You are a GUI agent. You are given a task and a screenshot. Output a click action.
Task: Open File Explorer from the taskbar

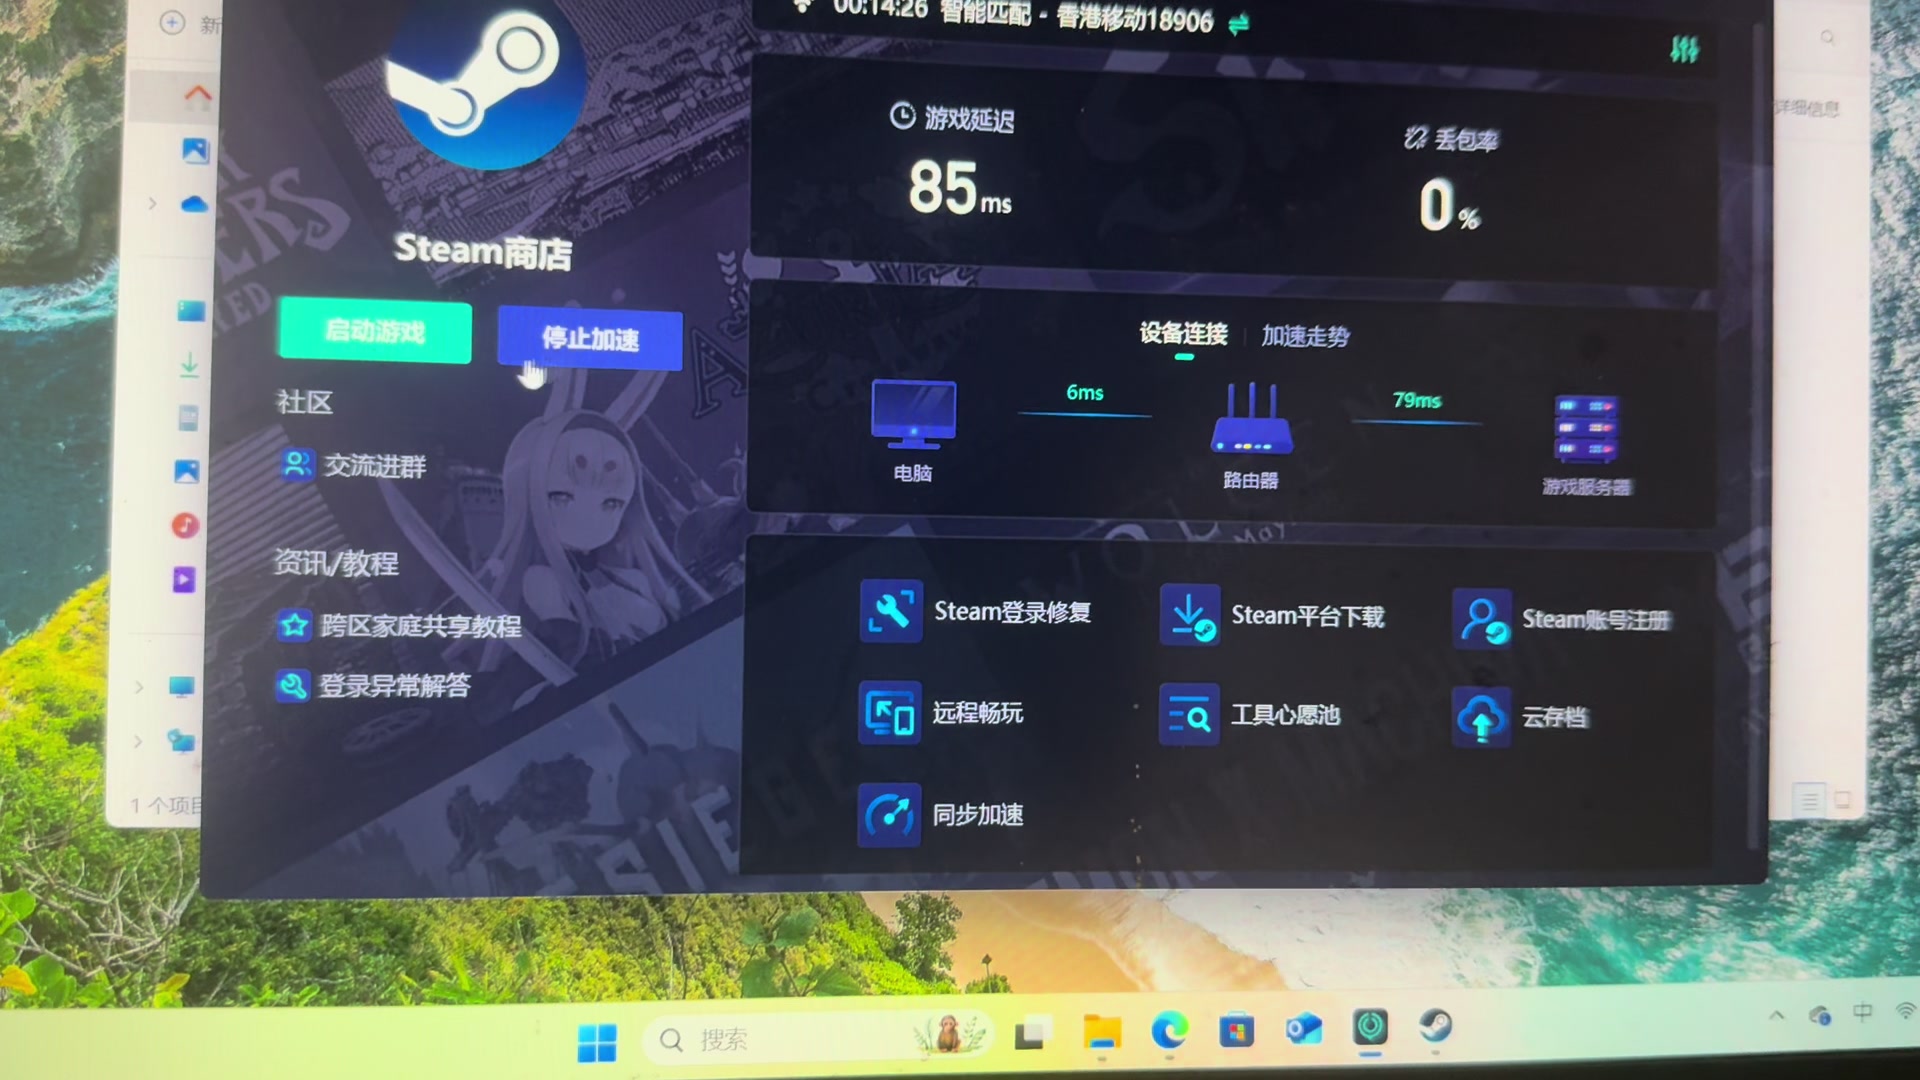[x=1102, y=1032]
